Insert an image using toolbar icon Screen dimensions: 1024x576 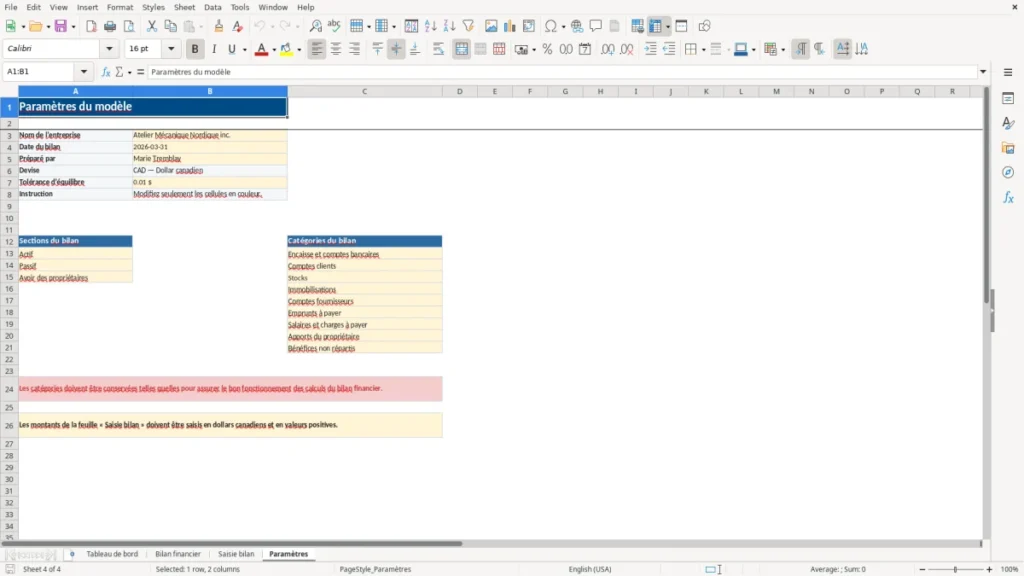click(x=491, y=26)
